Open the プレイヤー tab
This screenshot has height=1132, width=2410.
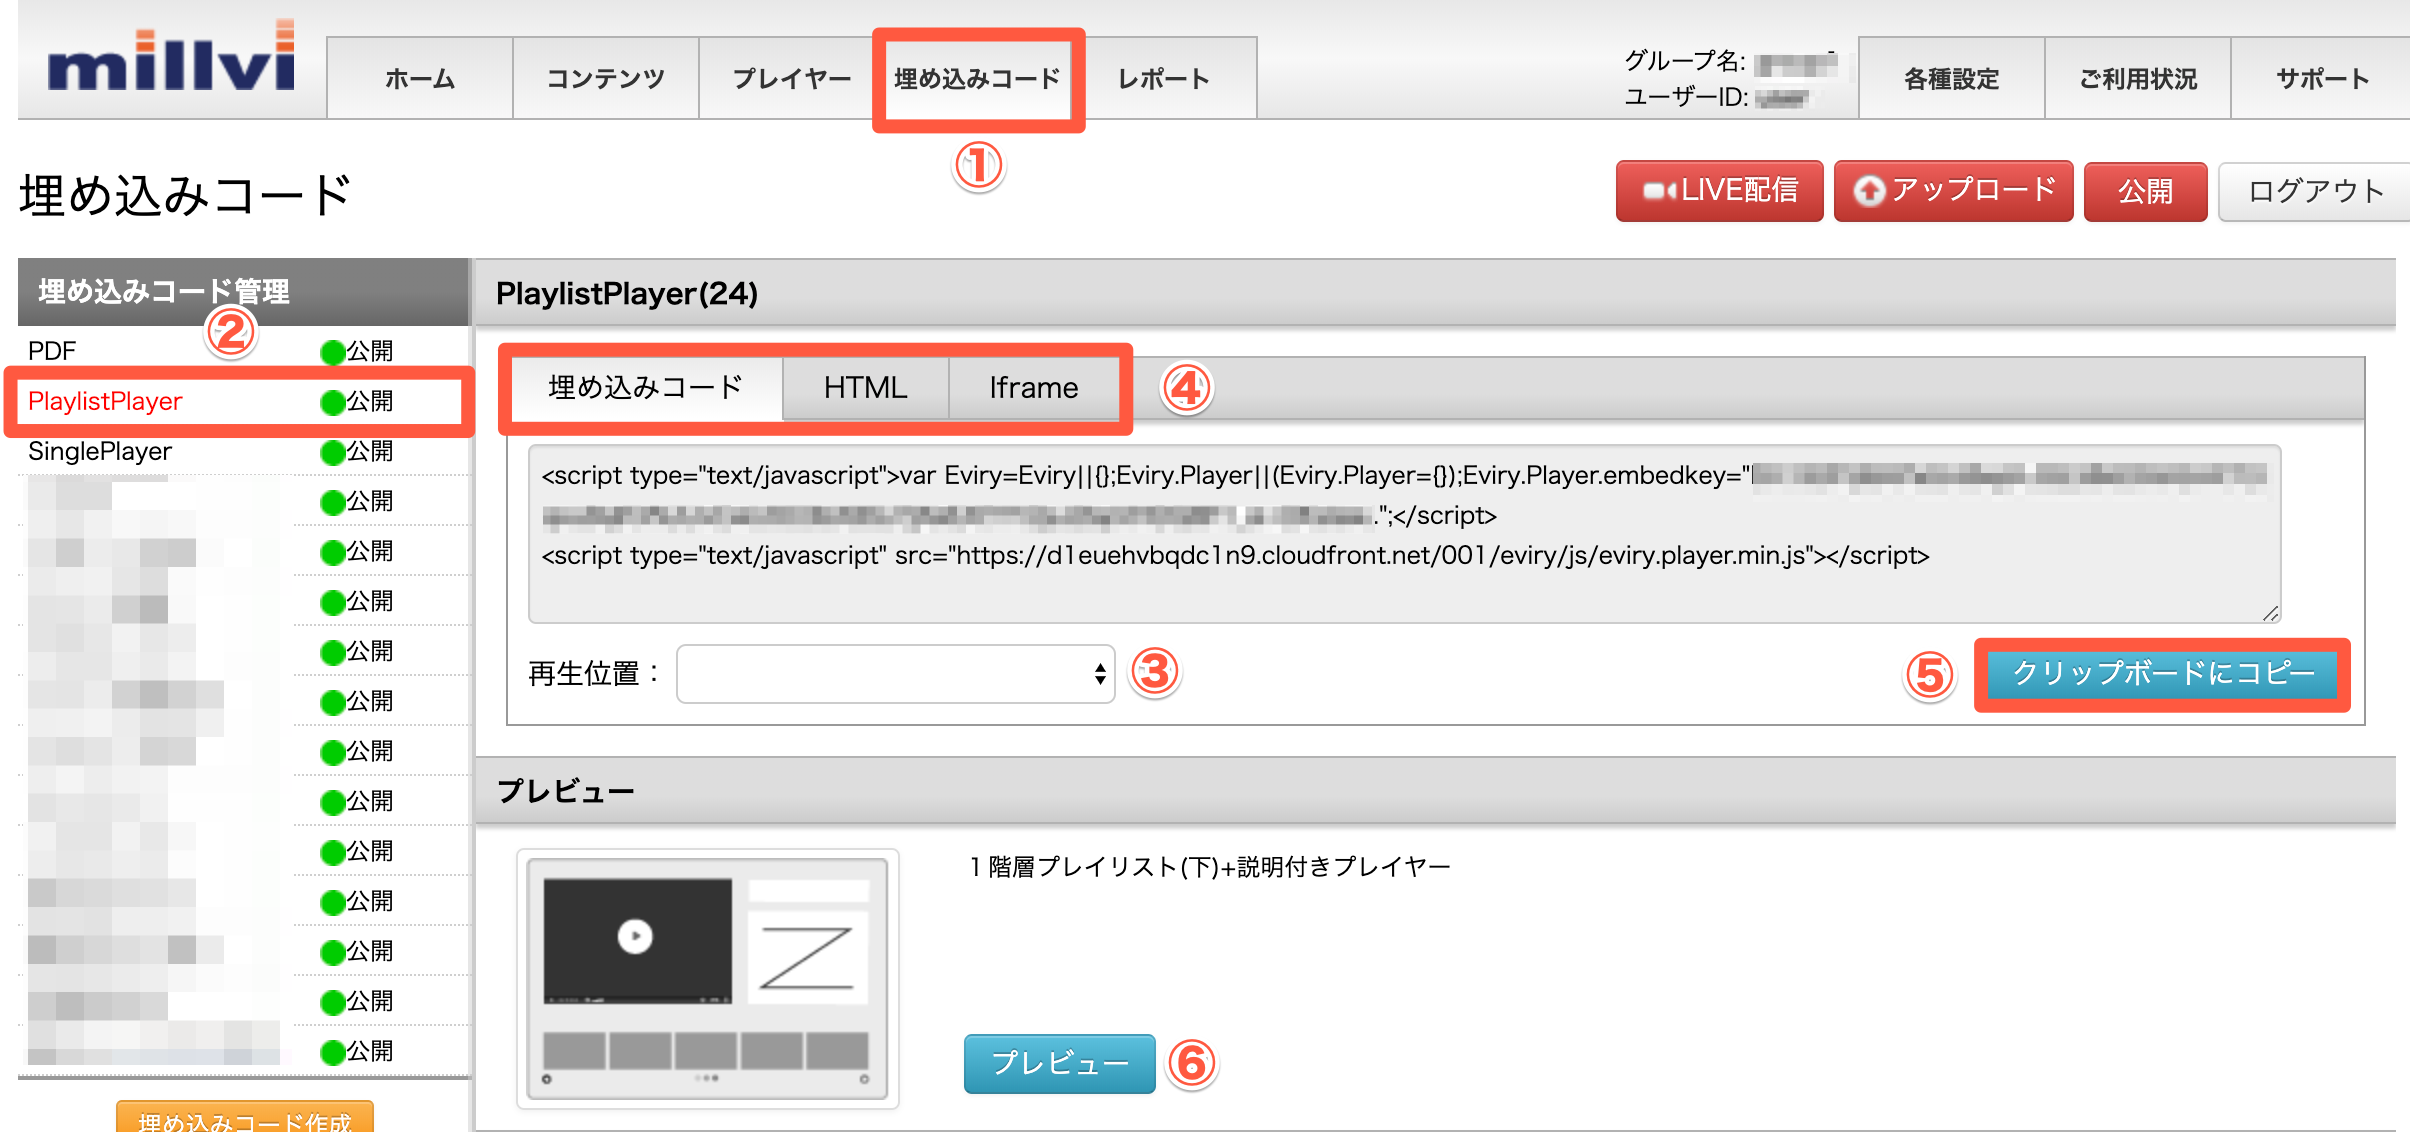(x=791, y=79)
